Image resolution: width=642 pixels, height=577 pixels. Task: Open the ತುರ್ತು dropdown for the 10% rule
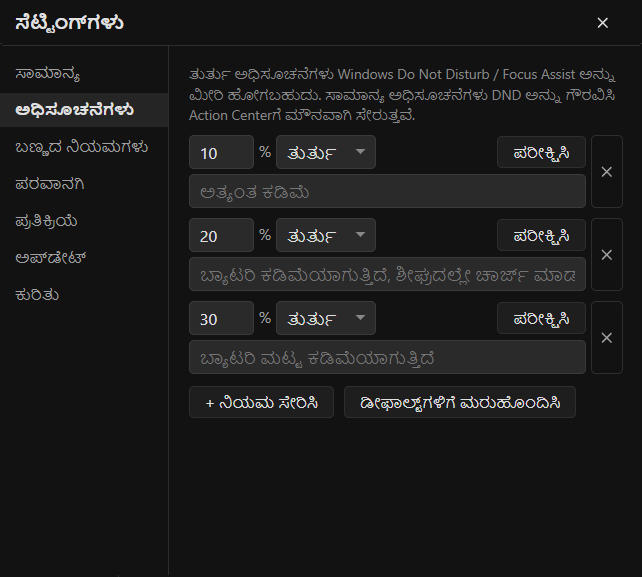click(x=326, y=152)
